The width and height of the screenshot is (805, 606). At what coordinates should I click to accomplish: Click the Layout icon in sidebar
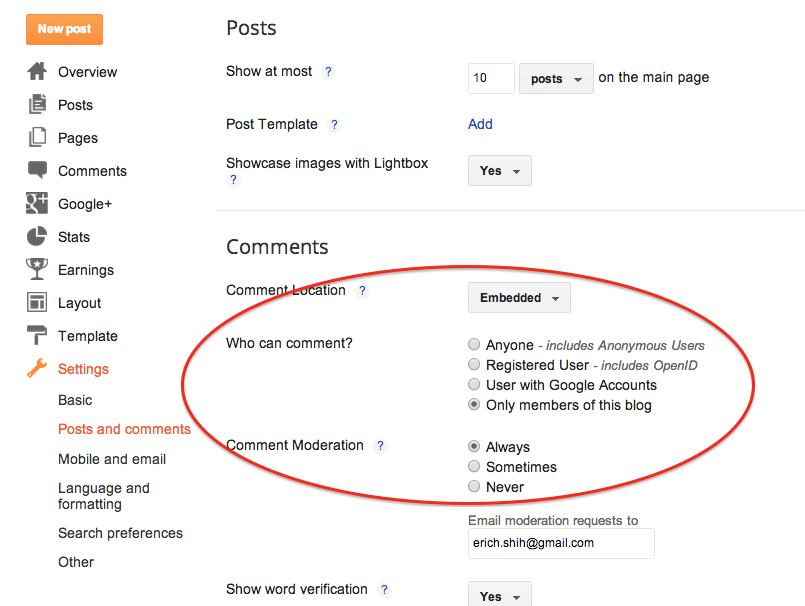[37, 303]
